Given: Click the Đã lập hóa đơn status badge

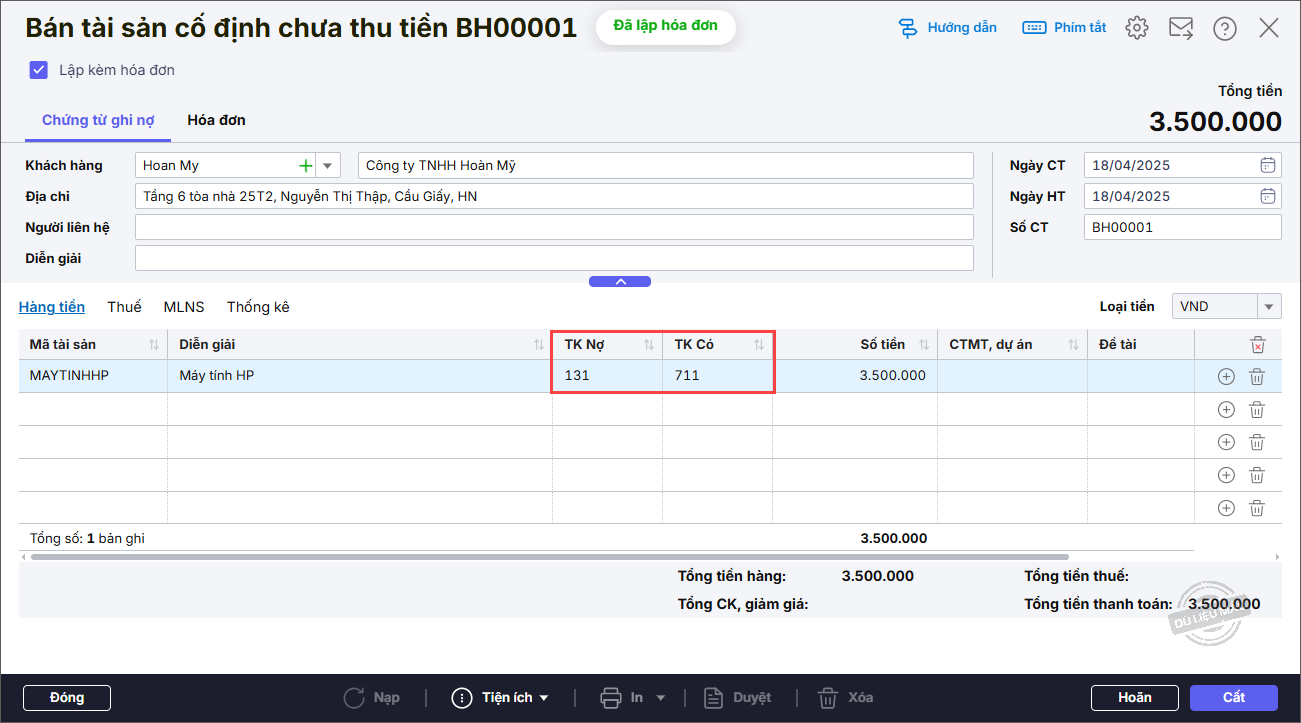Looking at the screenshot, I should point(666,26).
